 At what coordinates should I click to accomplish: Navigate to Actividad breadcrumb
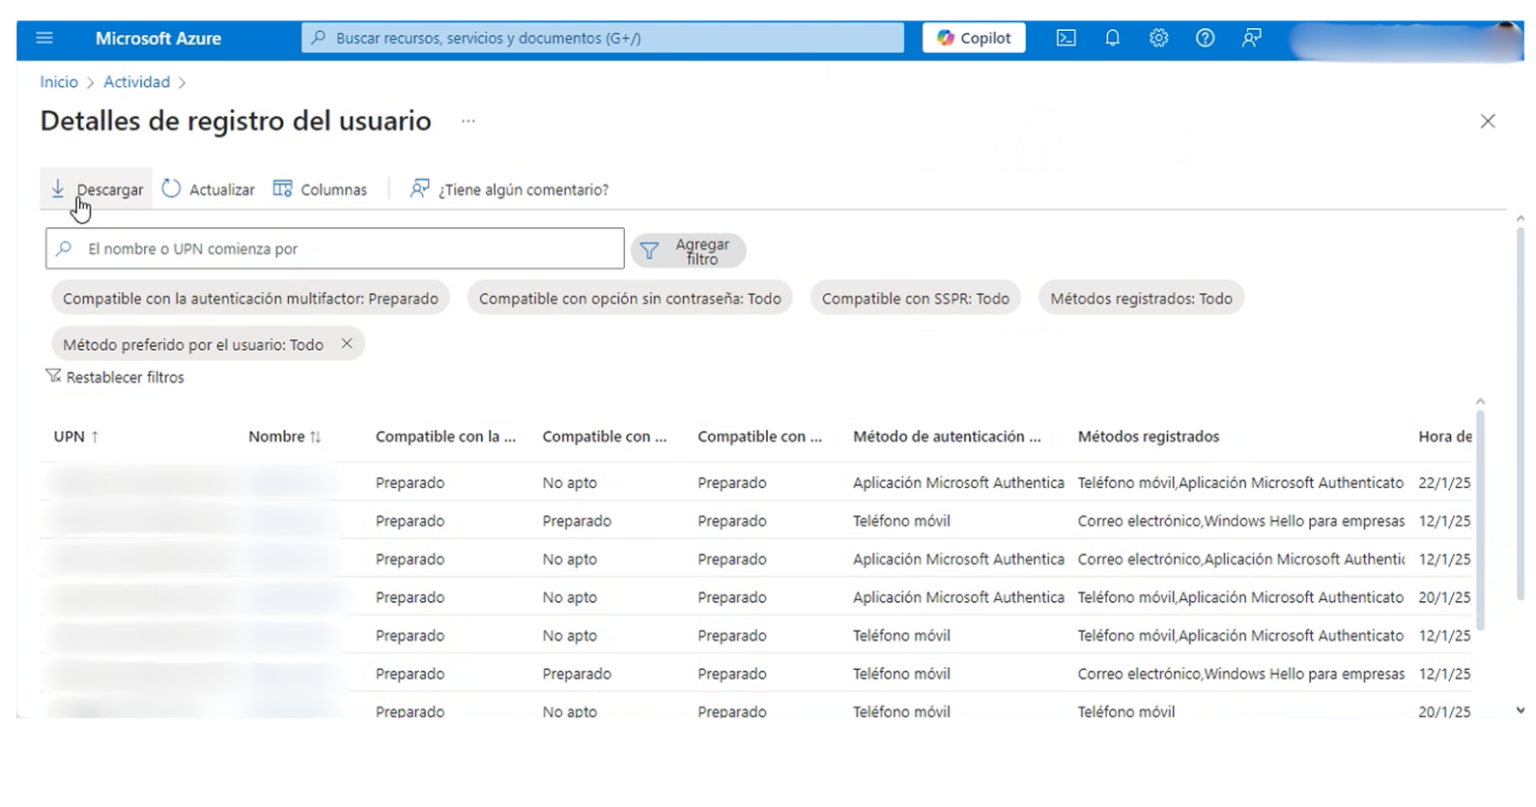click(x=136, y=82)
